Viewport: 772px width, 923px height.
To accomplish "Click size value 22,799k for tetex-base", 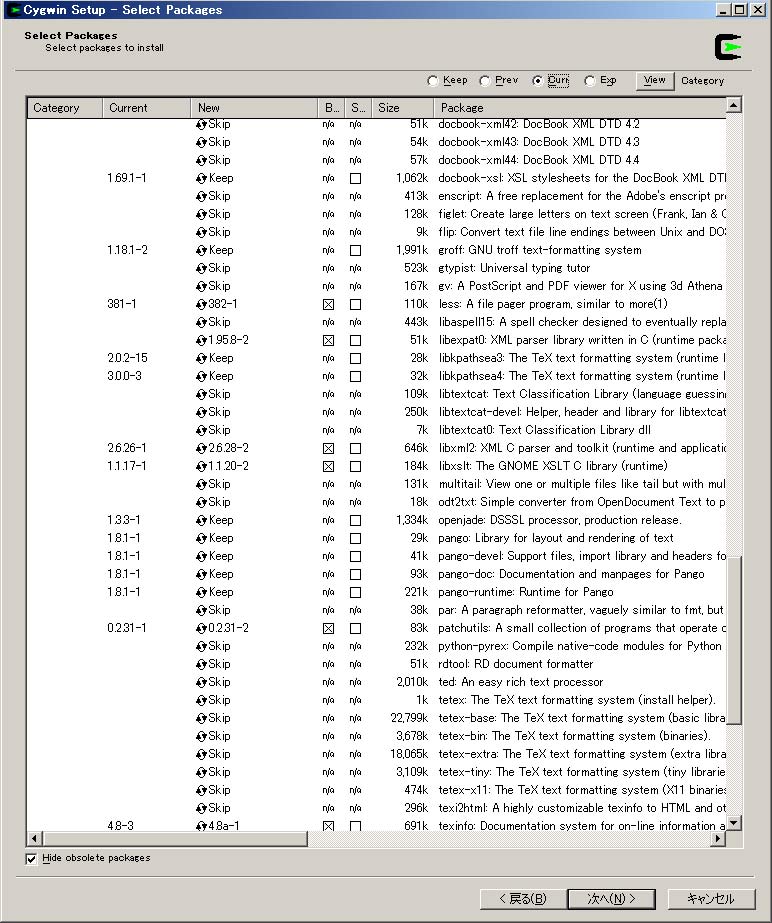I will tap(409, 718).
